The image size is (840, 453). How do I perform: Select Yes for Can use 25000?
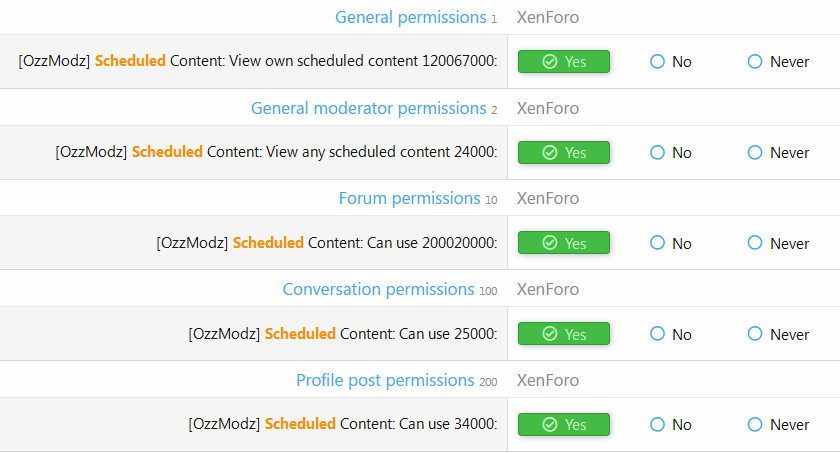[x=563, y=334]
